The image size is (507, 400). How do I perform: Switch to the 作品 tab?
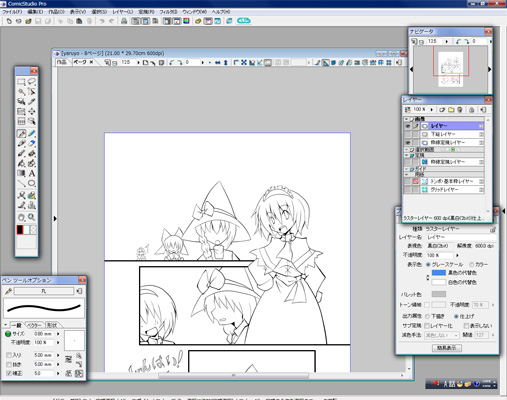tap(62, 62)
